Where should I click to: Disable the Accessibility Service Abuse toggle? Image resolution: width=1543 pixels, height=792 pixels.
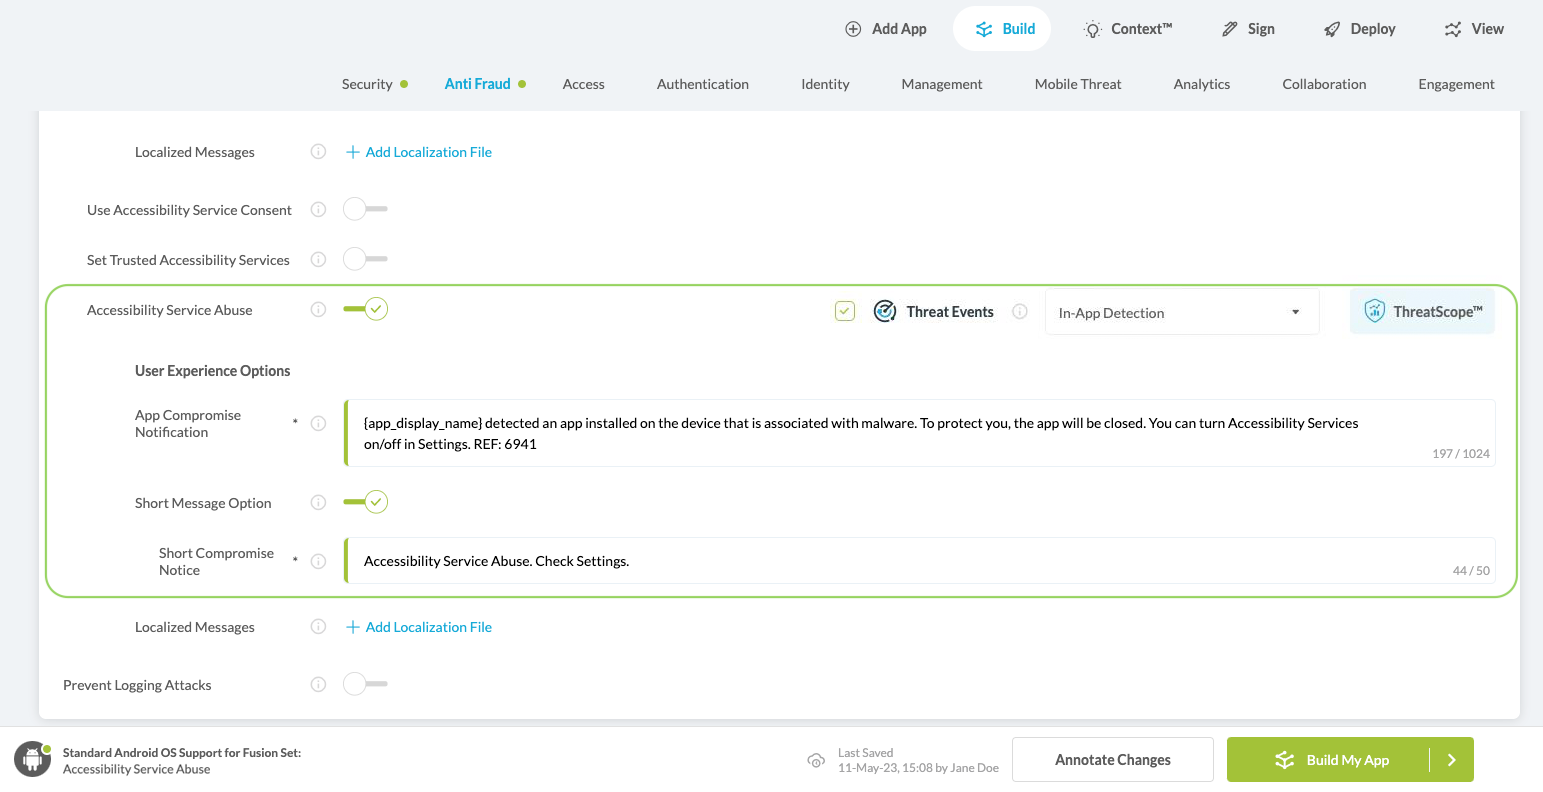tap(365, 310)
